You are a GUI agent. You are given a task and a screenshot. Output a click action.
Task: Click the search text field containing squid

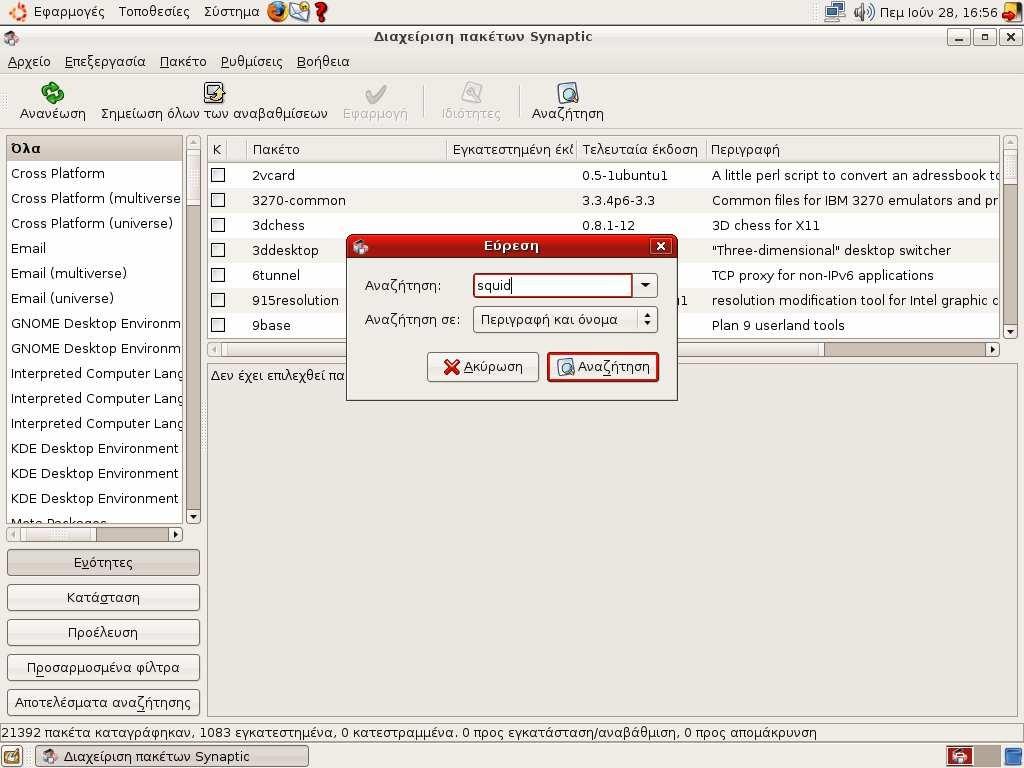point(552,285)
